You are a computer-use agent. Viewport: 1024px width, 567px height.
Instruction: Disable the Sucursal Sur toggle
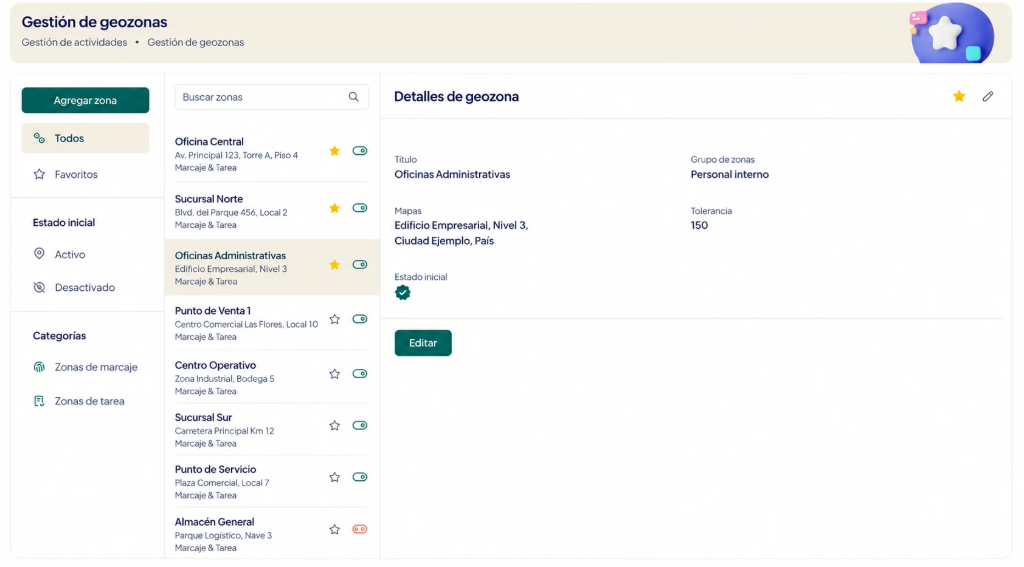[x=360, y=425]
